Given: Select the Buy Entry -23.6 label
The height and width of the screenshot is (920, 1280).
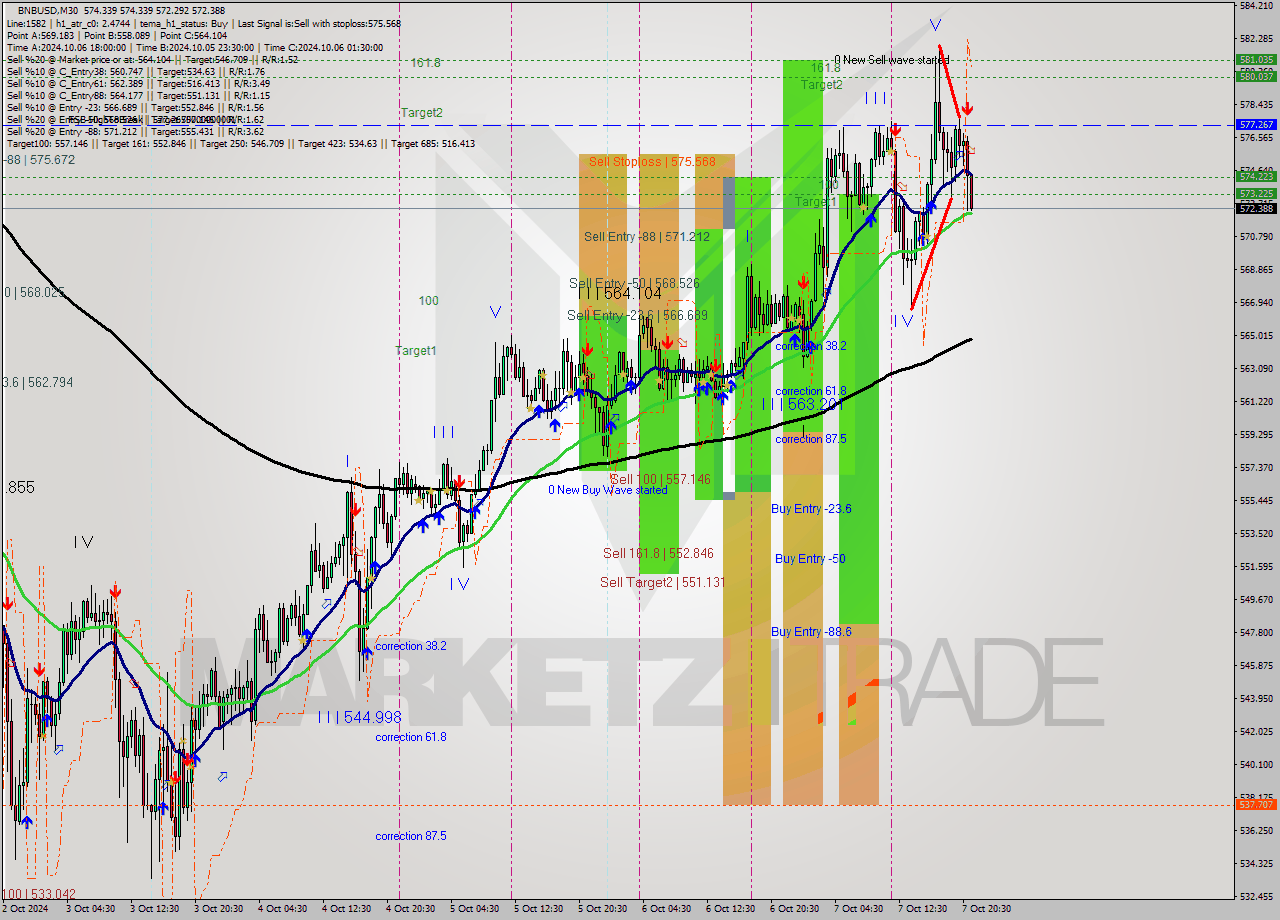Looking at the screenshot, I should (811, 509).
